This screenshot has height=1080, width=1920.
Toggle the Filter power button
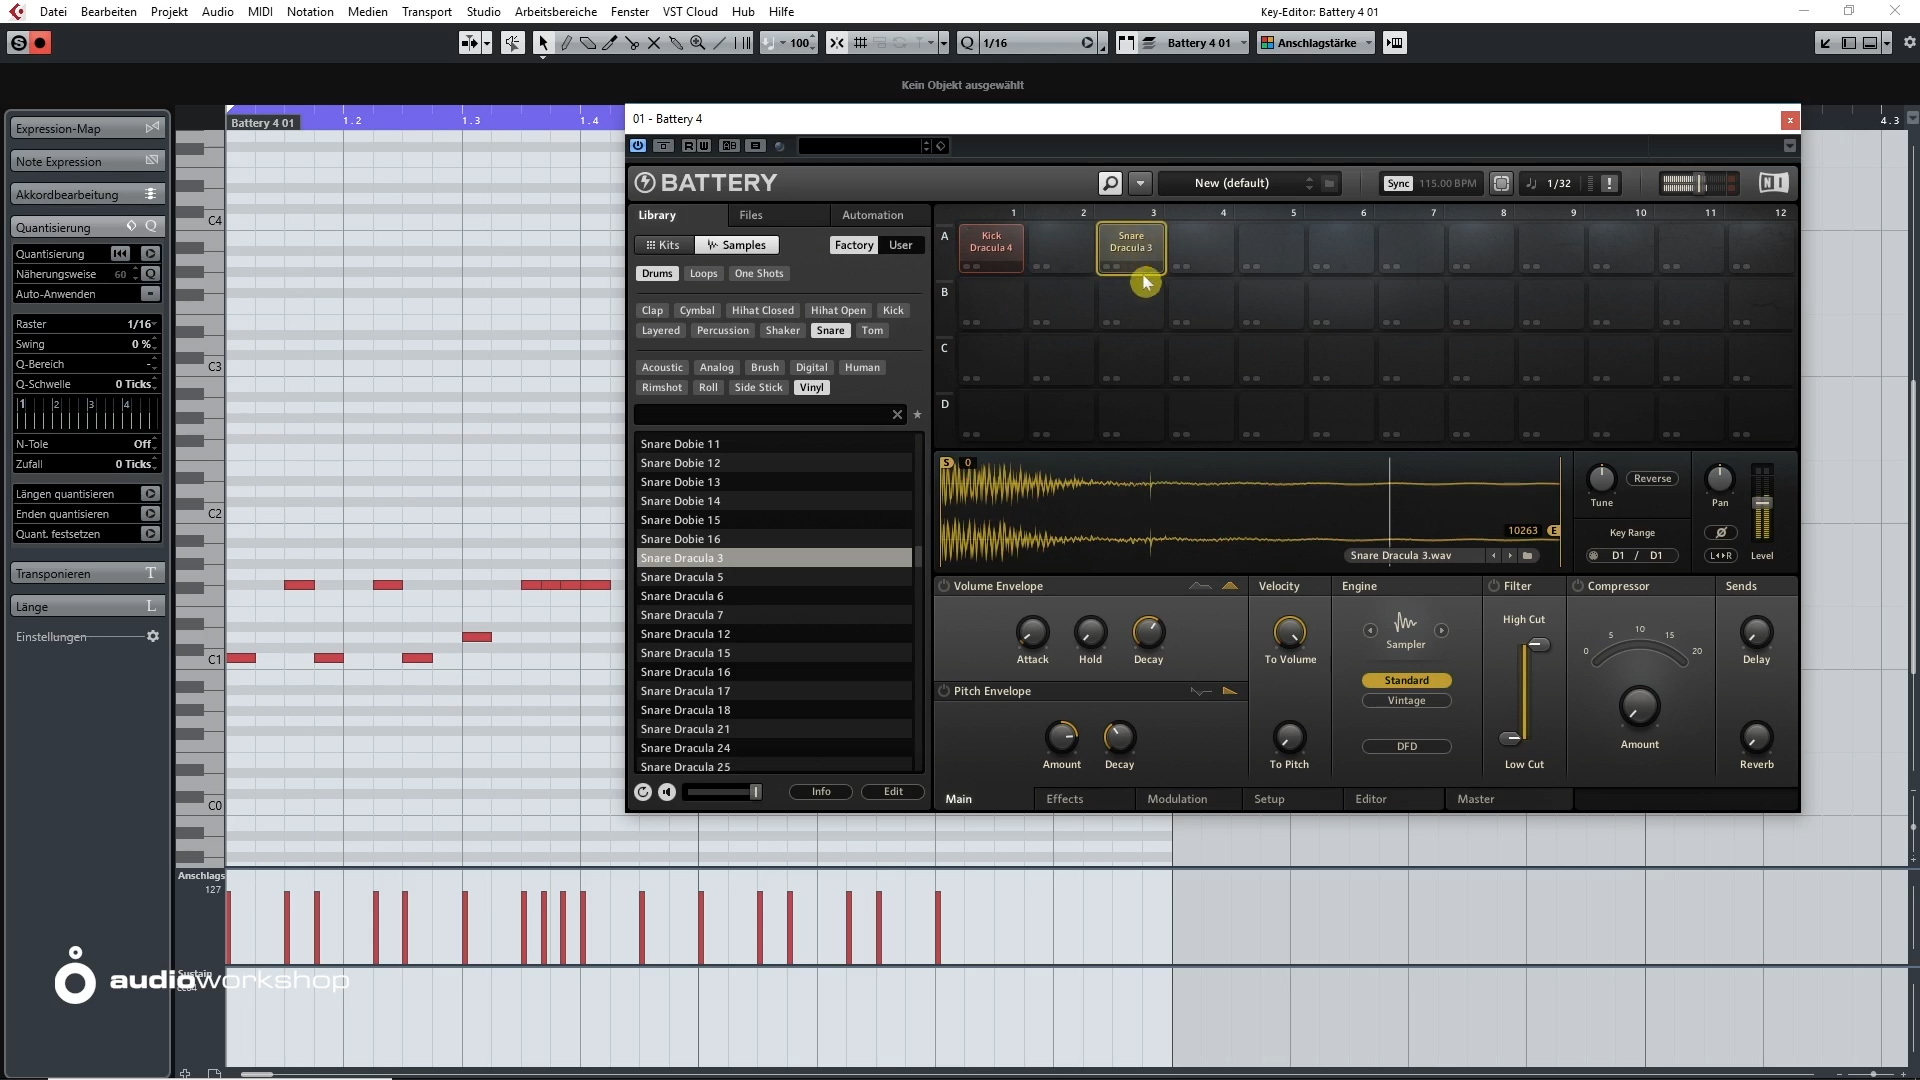pyautogui.click(x=1494, y=586)
